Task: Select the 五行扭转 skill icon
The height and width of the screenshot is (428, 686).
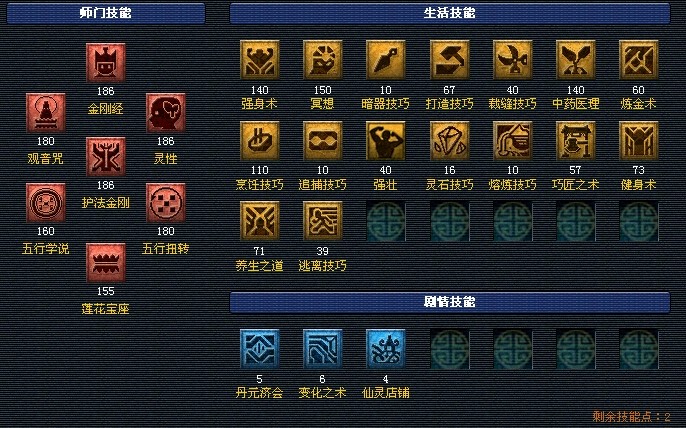Action: (165, 203)
